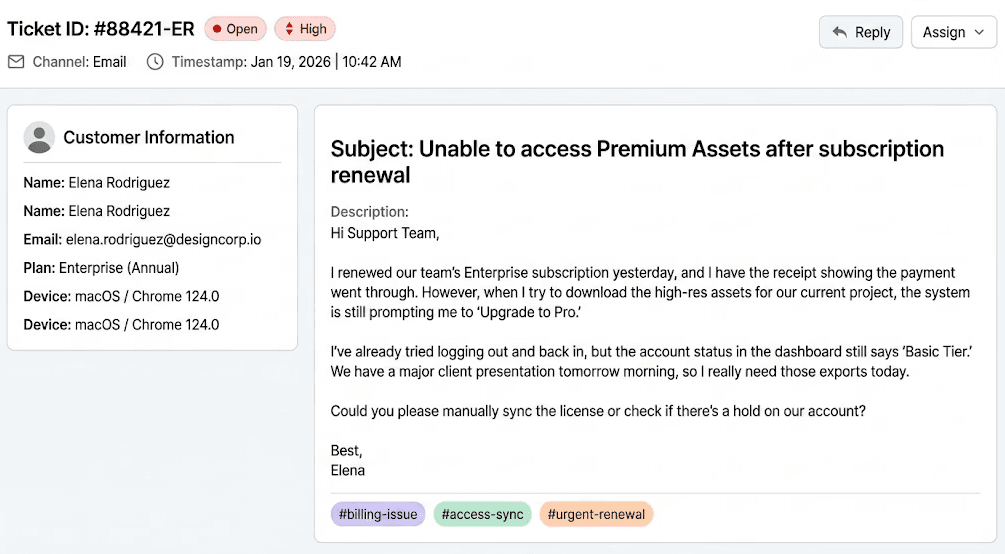Click the customer email elena.rodriguez@designcorp.io
This screenshot has width=1005, height=554.
[x=164, y=240]
